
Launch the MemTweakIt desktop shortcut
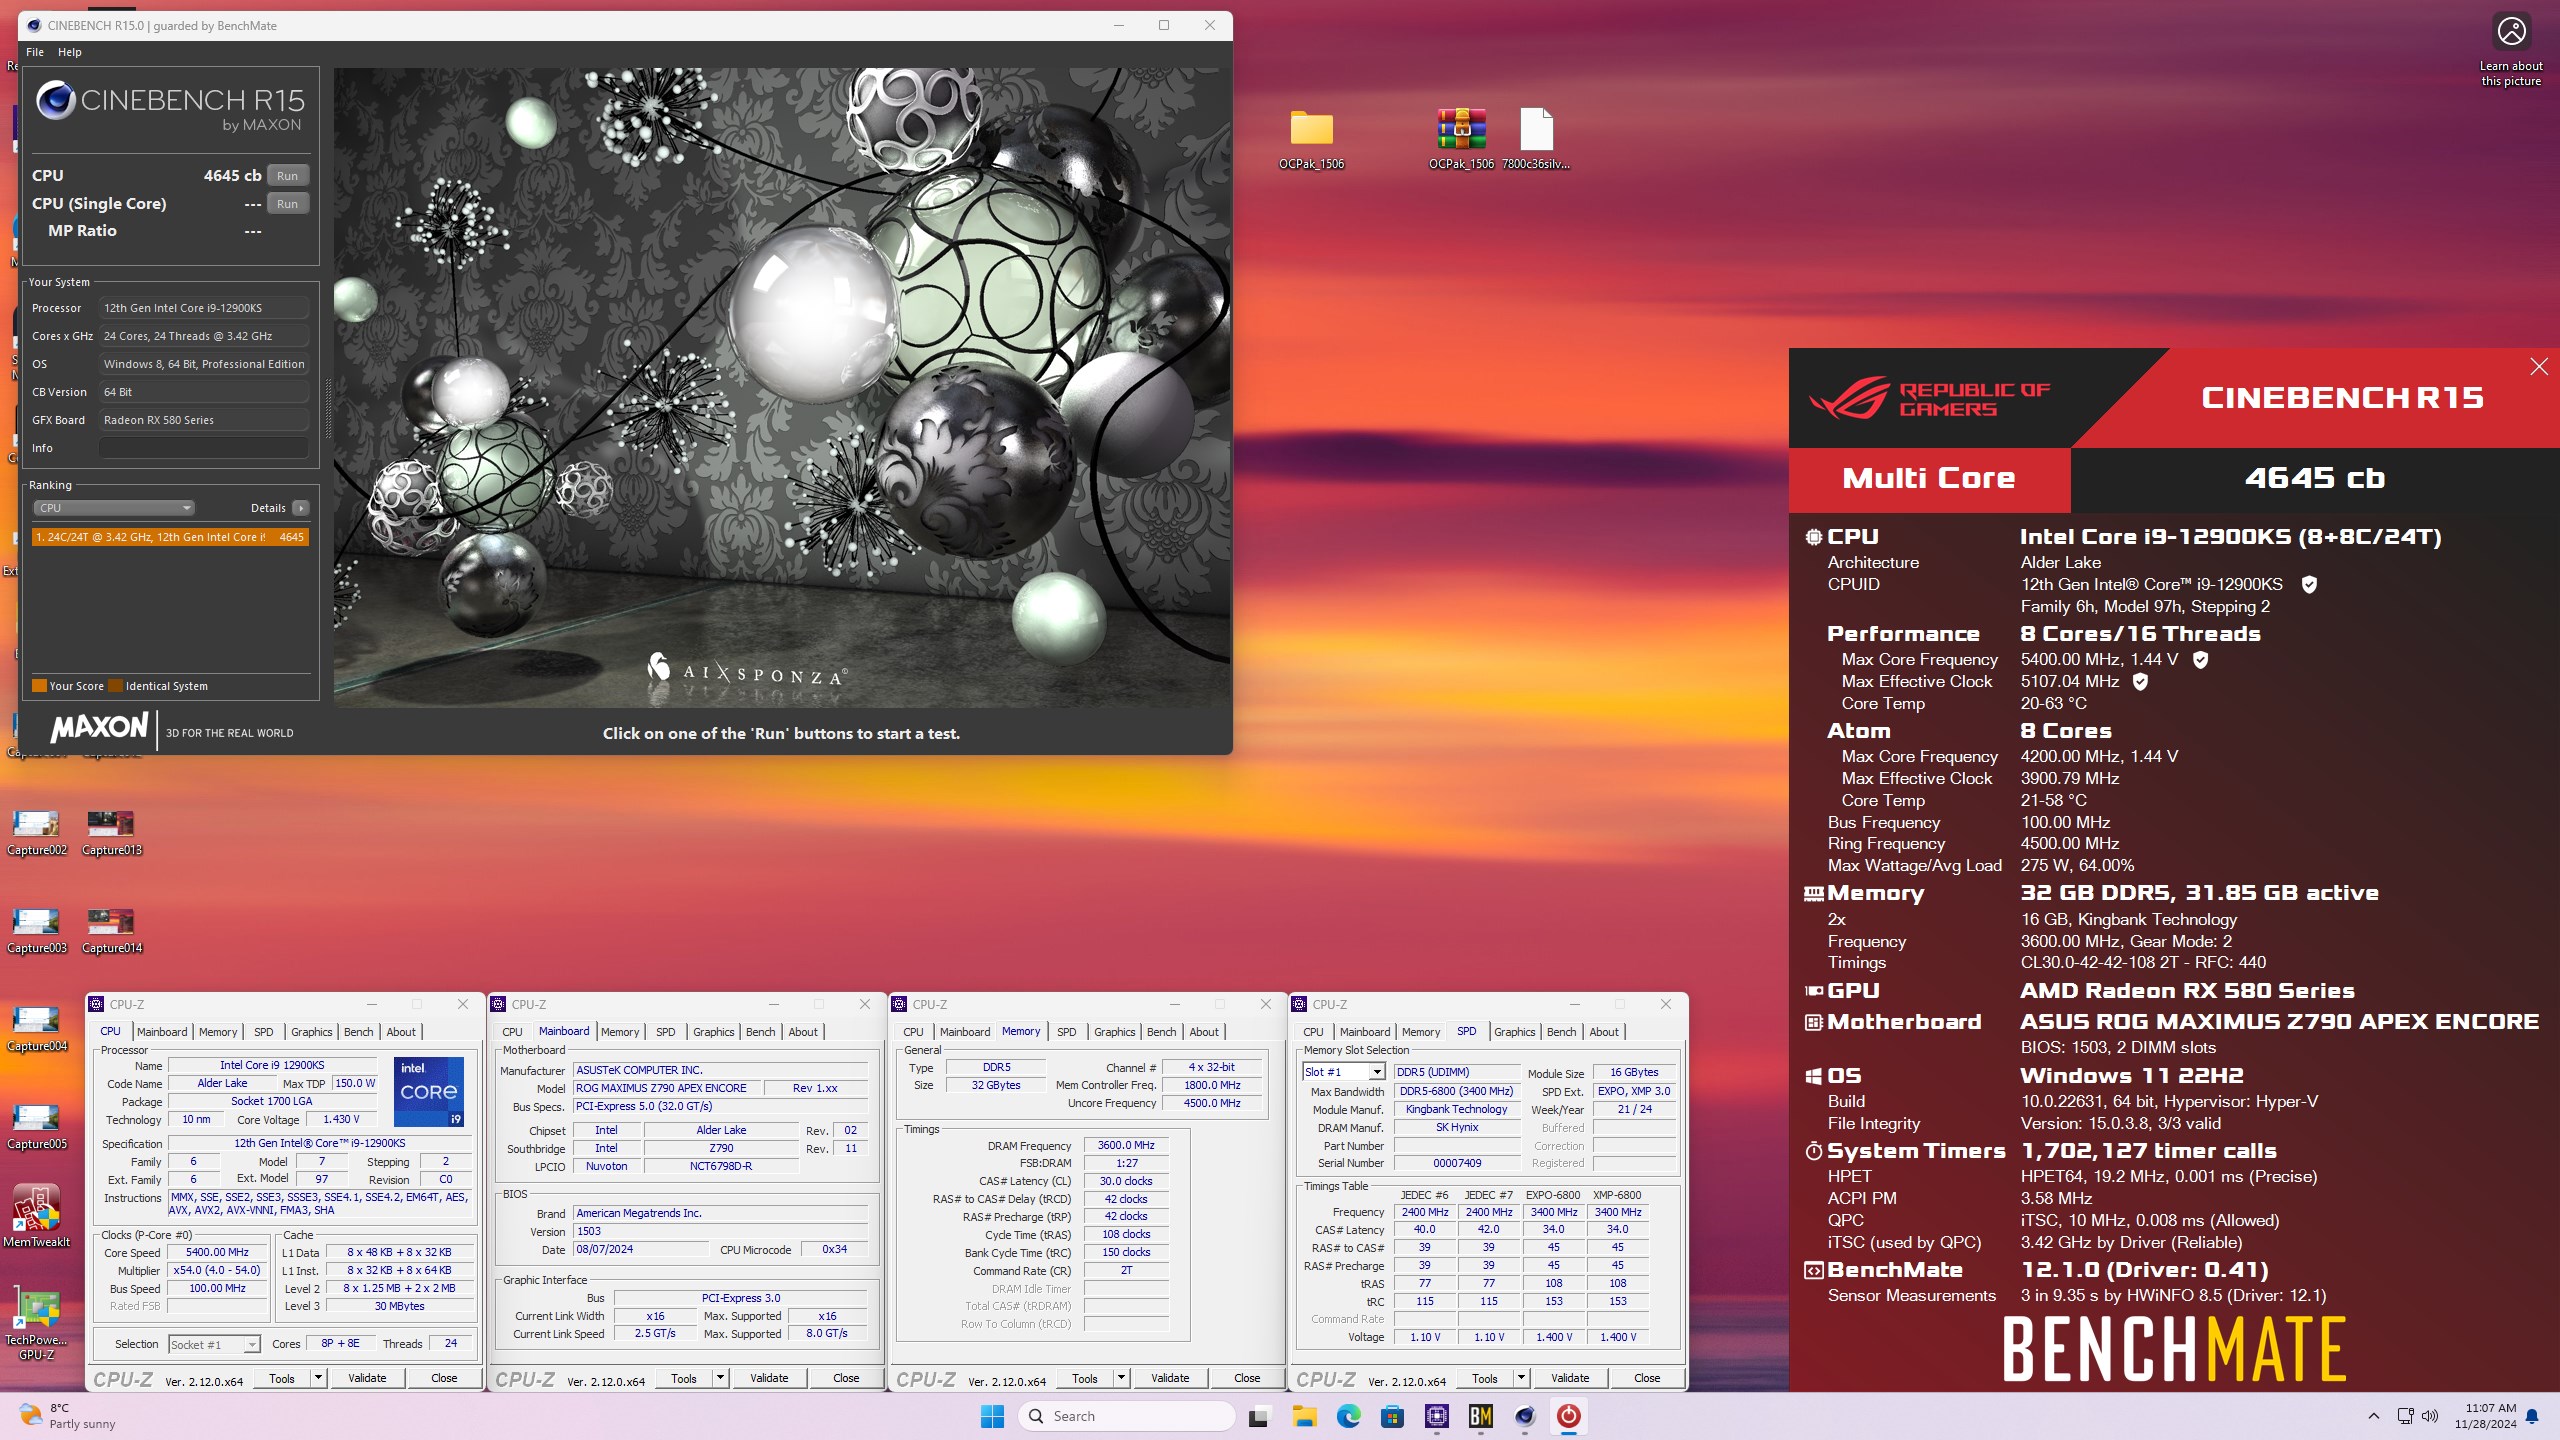point(37,1215)
